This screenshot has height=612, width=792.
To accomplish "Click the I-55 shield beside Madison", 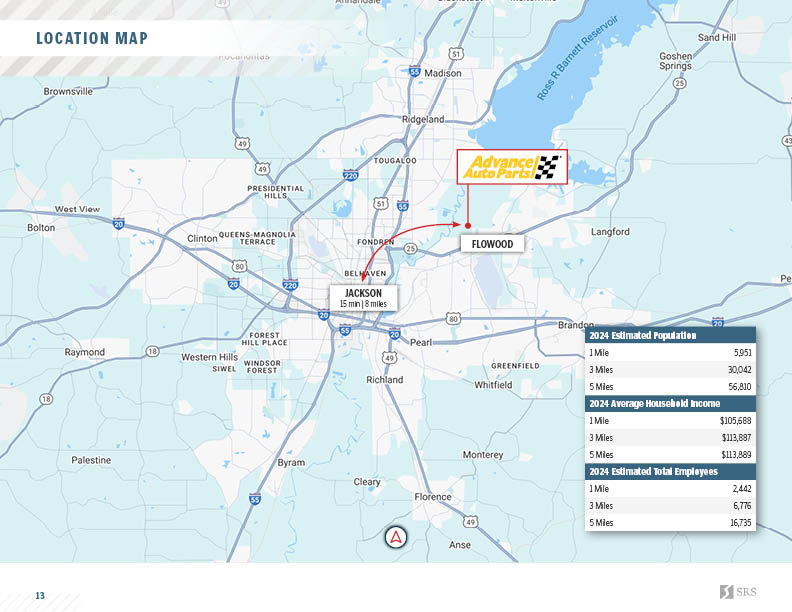I will pos(415,71).
